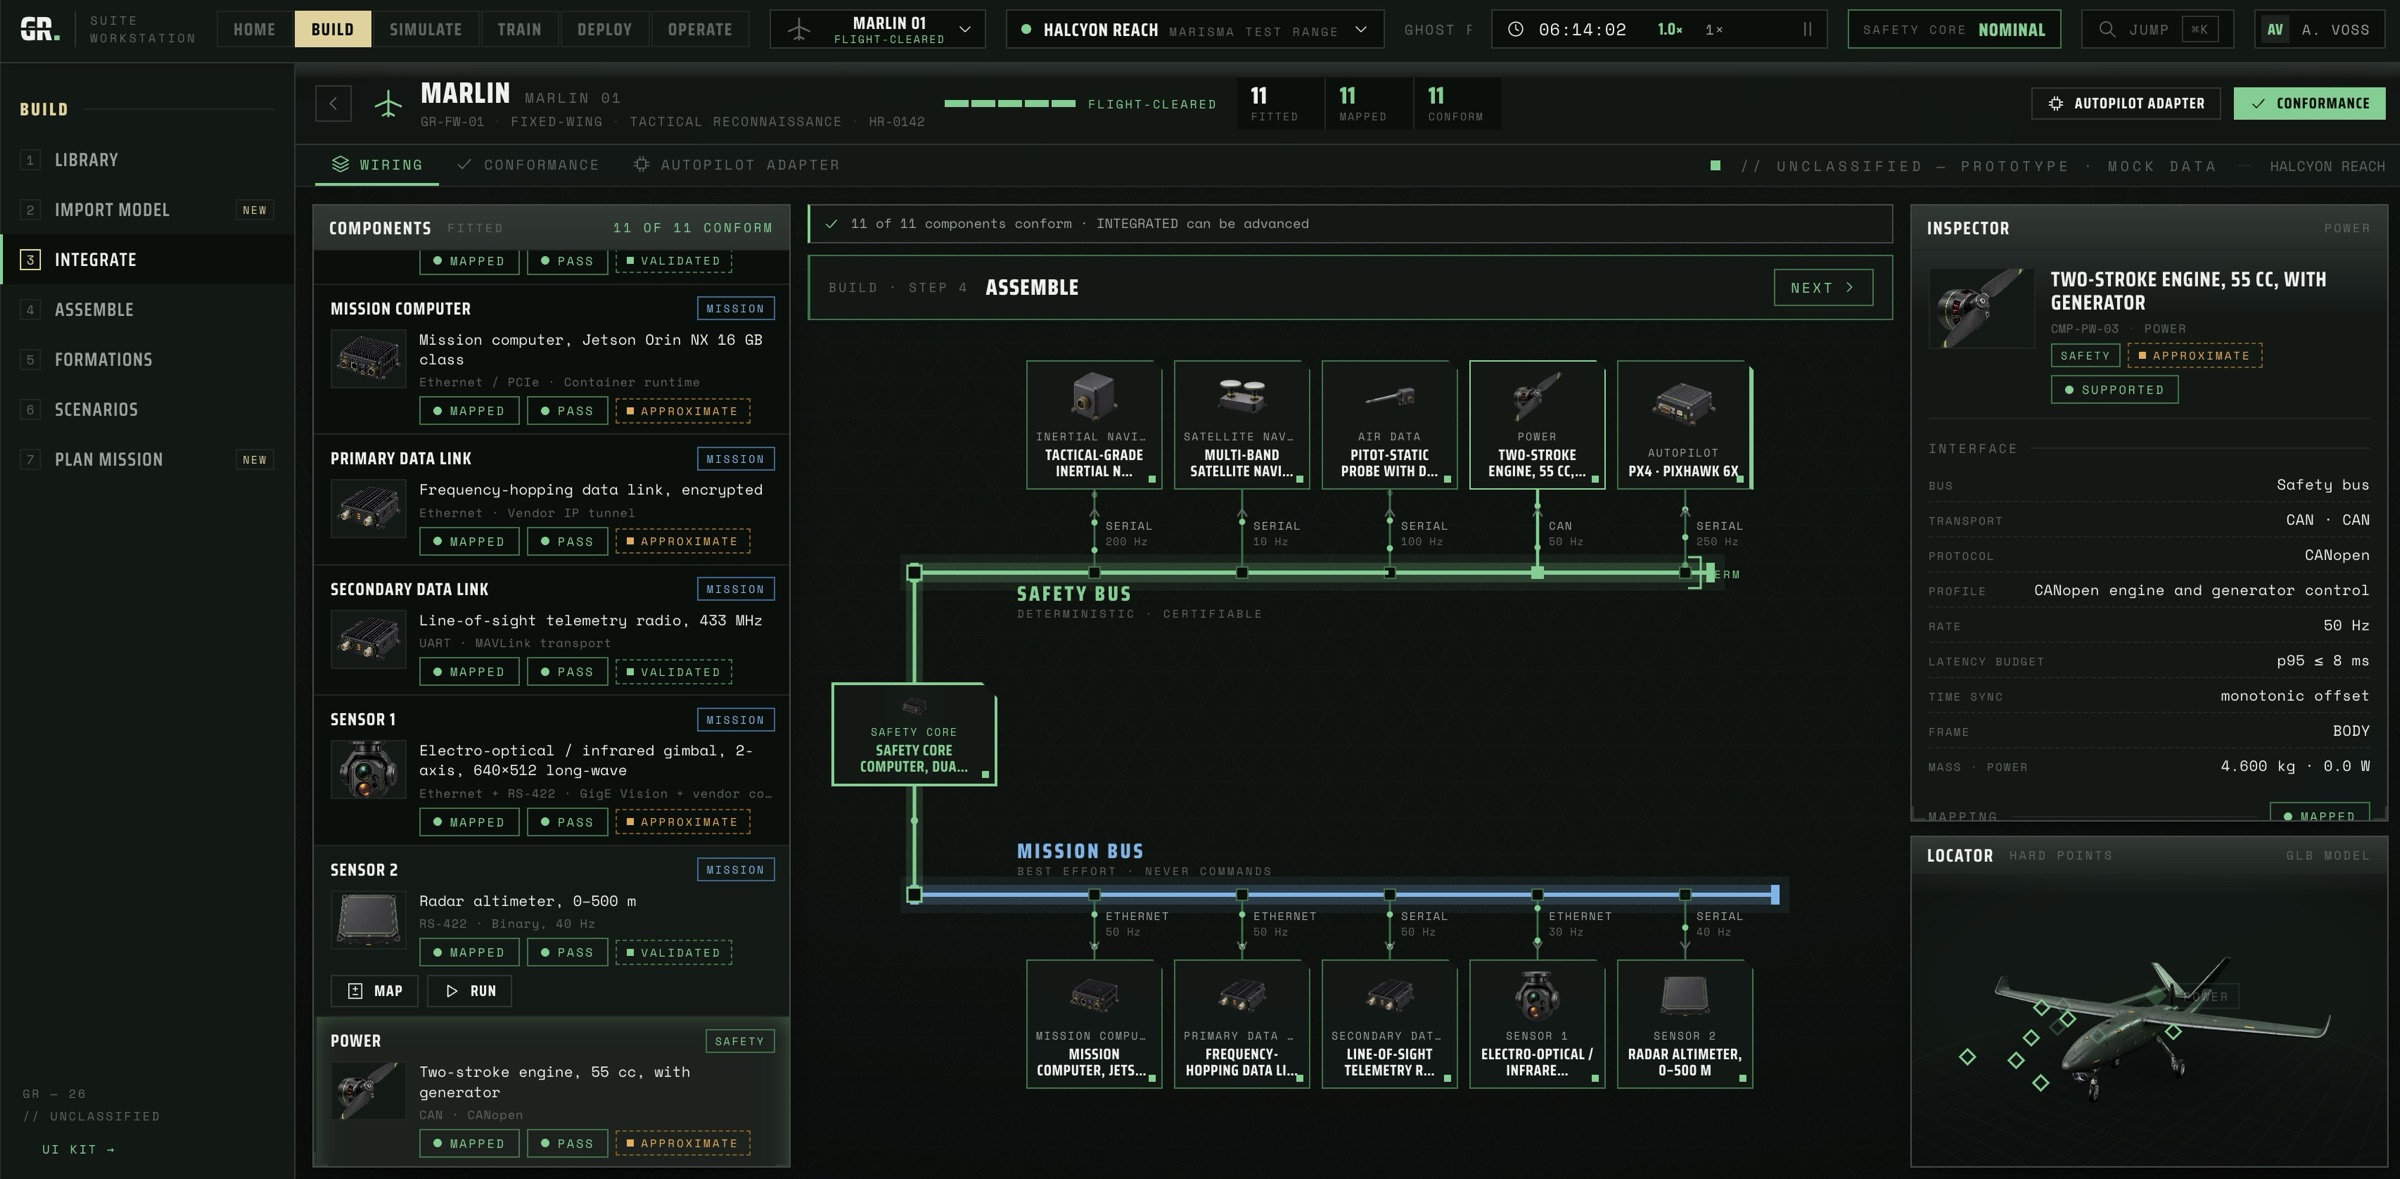Viewport: 2400px width, 1179px height.
Task: Switch to the Conformance tab
Action: point(528,165)
